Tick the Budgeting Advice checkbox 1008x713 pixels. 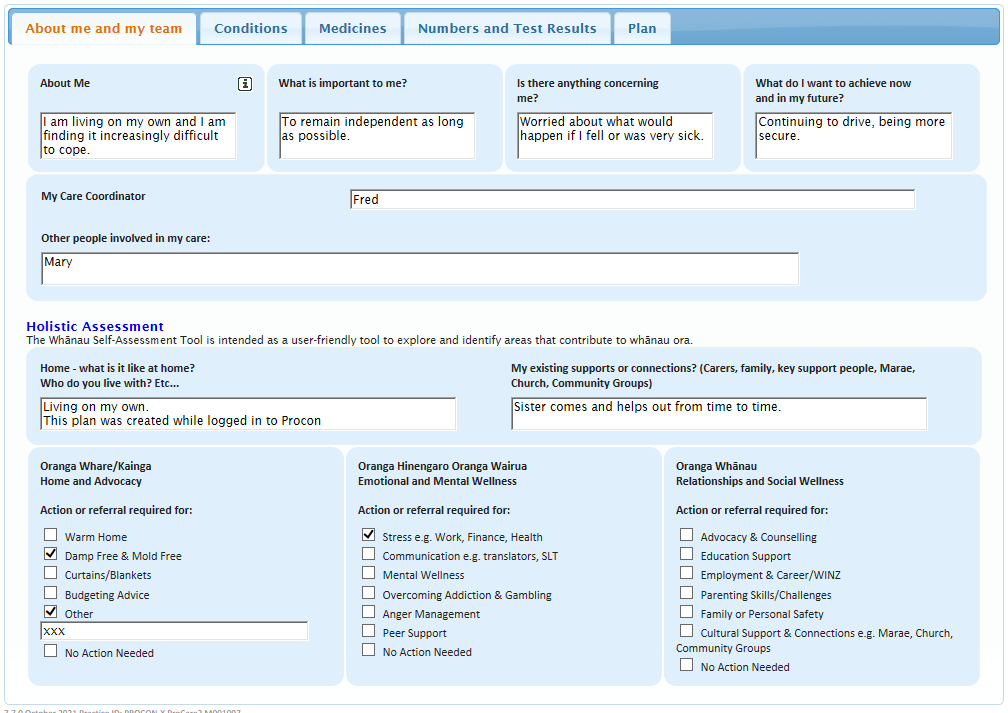(x=51, y=593)
